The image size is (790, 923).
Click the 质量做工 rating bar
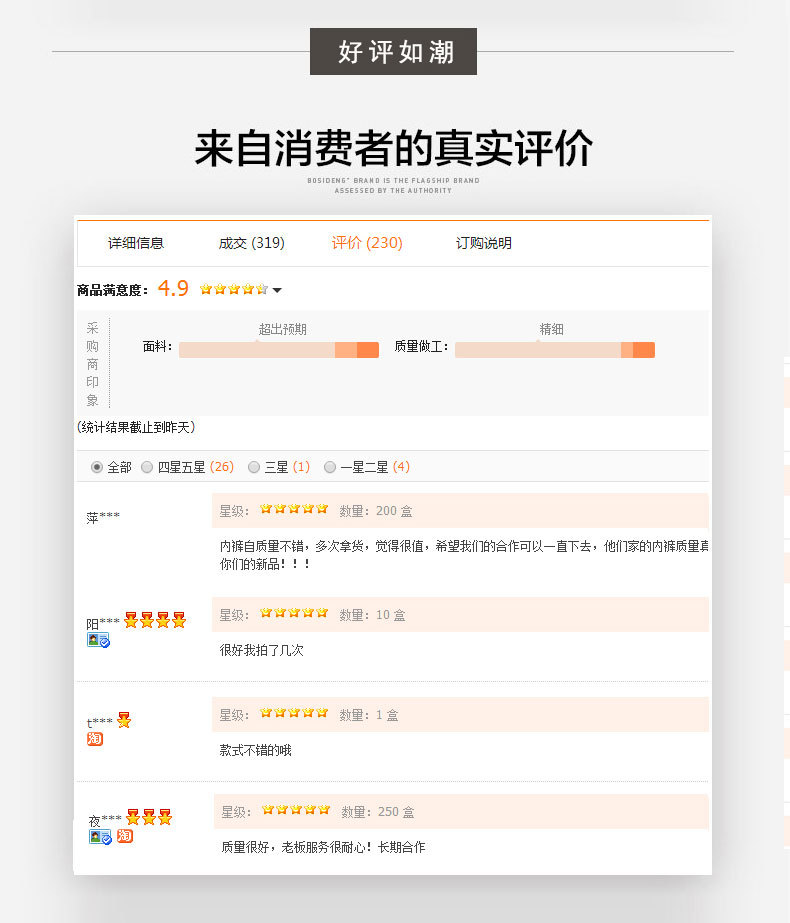pyautogui.click(x=555, y=350)
